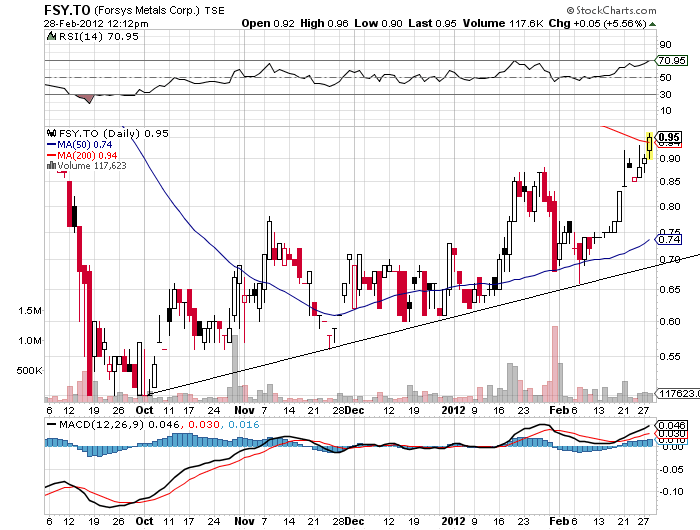This screenshot has width=700, height=530.
Task: Click the MACD histogram value 0.016
Action: pos(244,424)
